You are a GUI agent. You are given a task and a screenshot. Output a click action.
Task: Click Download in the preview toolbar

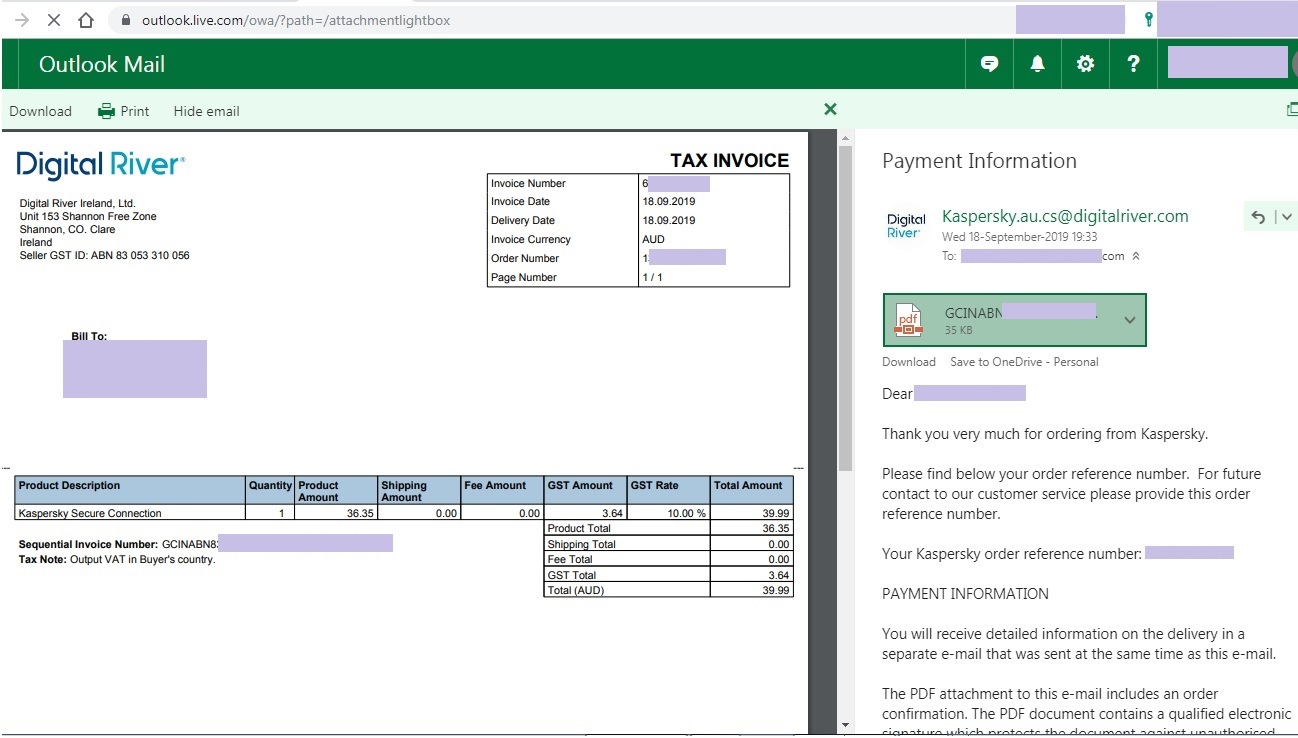[40, 111]
